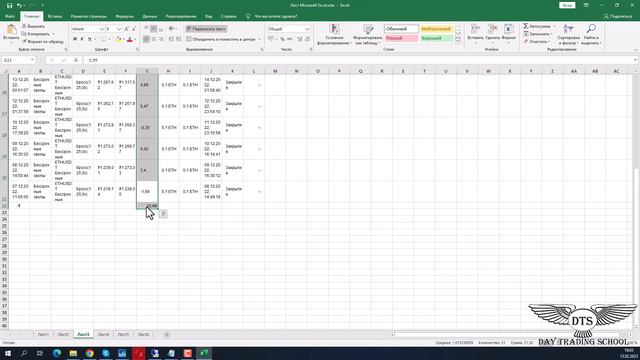Toggle Wrap Text (Переносить текст)
640x360 pixels.
click(206, 29)
